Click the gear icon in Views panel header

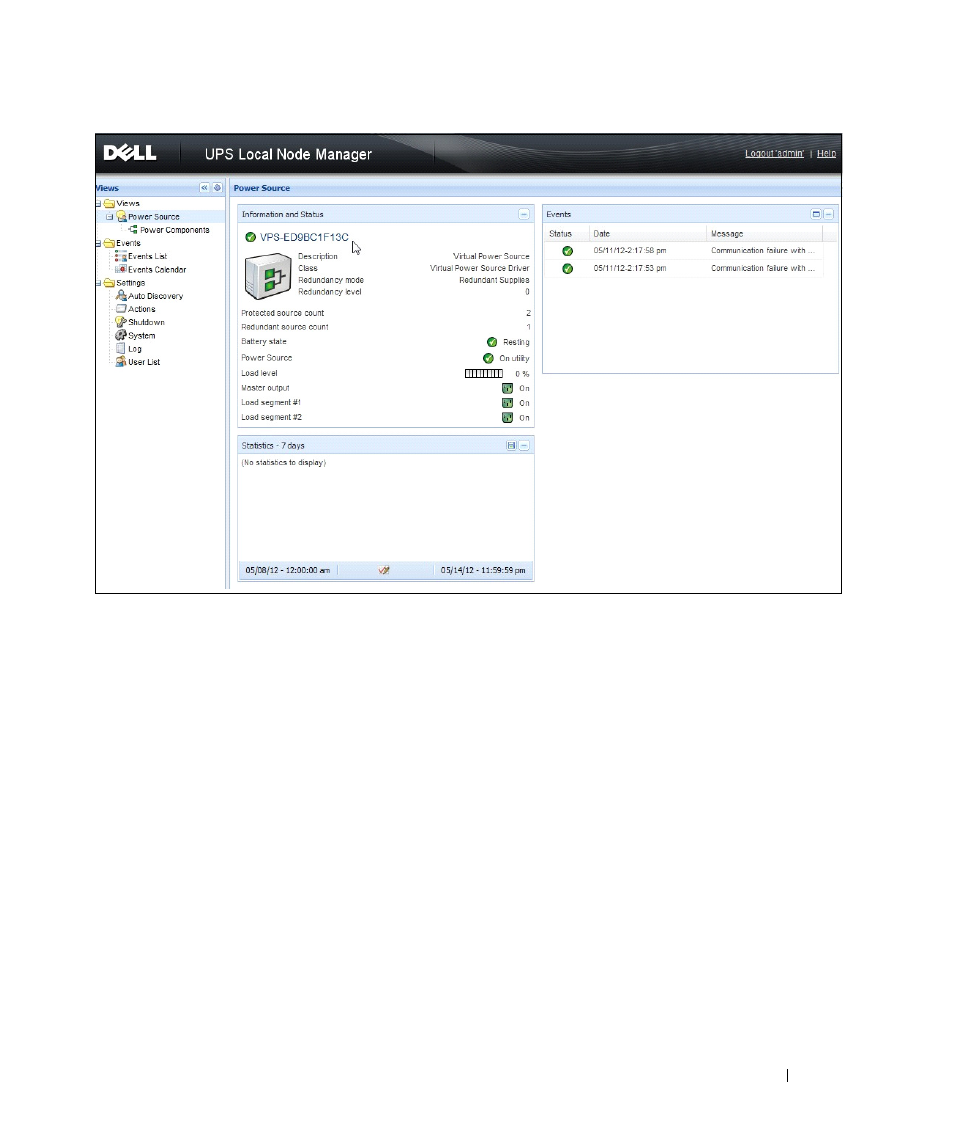(217, 188)
